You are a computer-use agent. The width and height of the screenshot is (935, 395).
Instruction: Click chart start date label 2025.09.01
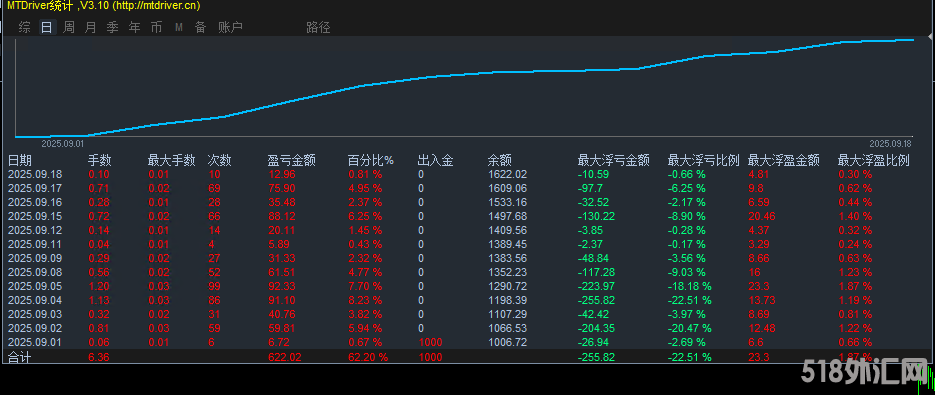[62, 144]
